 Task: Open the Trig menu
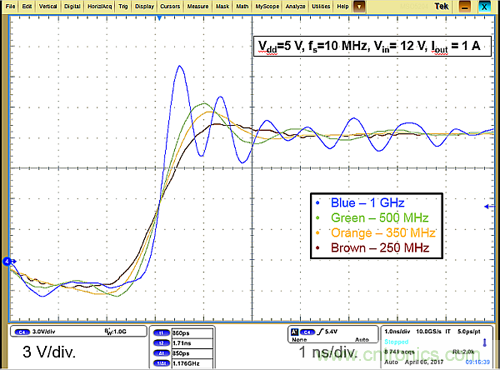tap(123, 6)
